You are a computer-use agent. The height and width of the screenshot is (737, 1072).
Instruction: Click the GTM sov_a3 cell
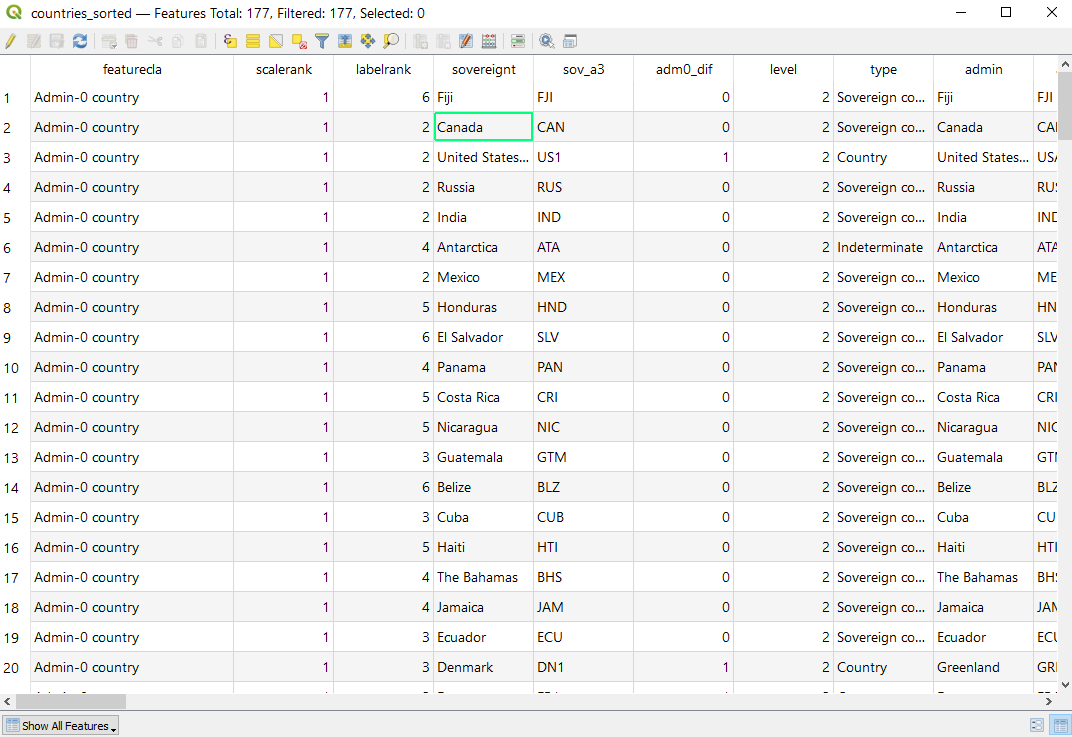tap(583, 457)
